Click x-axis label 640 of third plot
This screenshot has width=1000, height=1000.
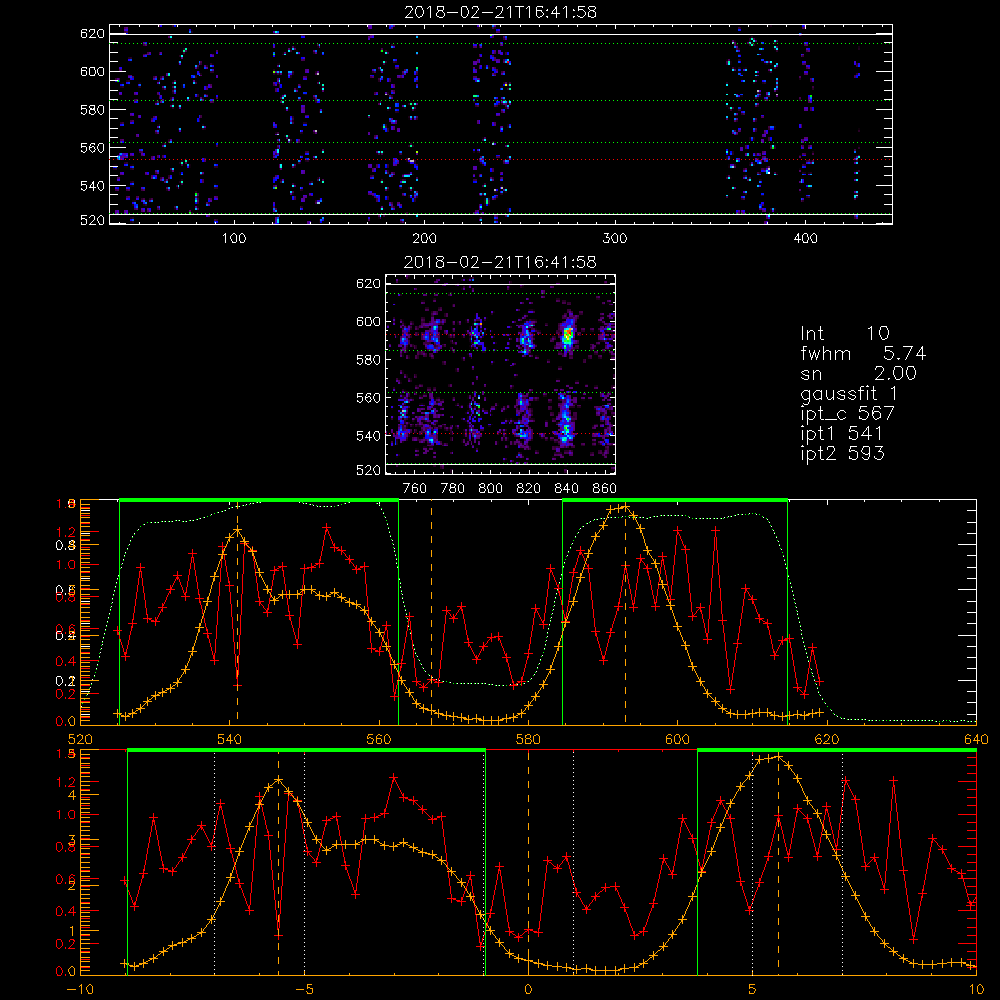pyautogui.click(x=976, y=740)
